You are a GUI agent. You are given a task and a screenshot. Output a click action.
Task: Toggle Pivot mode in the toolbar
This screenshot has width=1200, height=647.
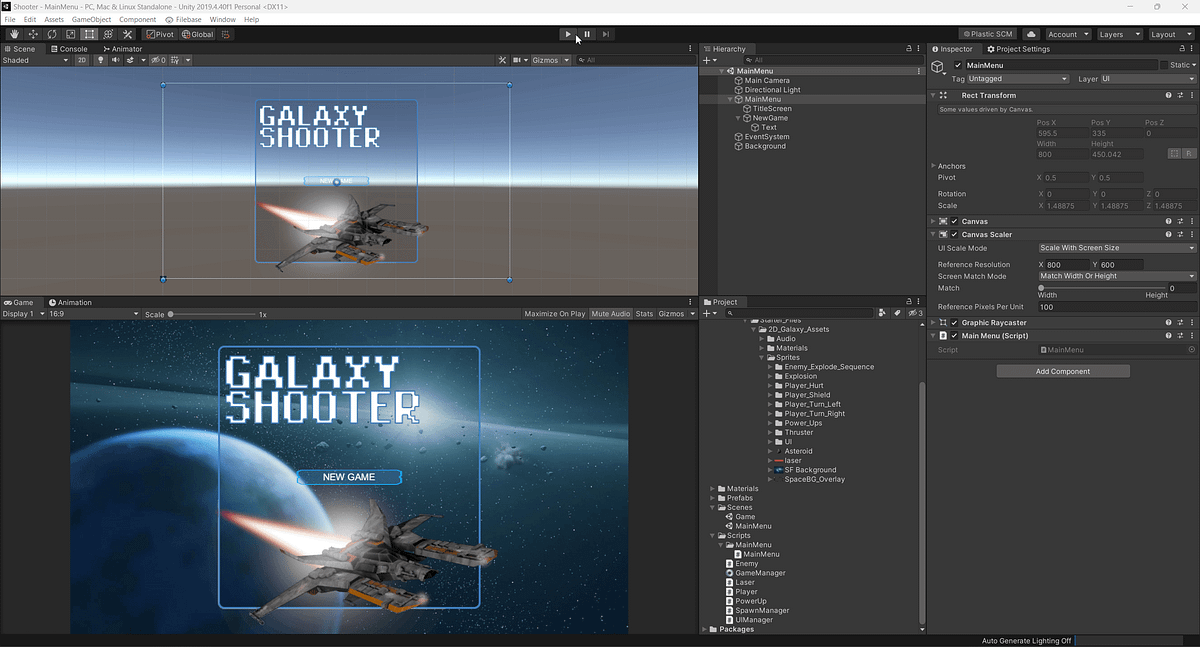162,33
